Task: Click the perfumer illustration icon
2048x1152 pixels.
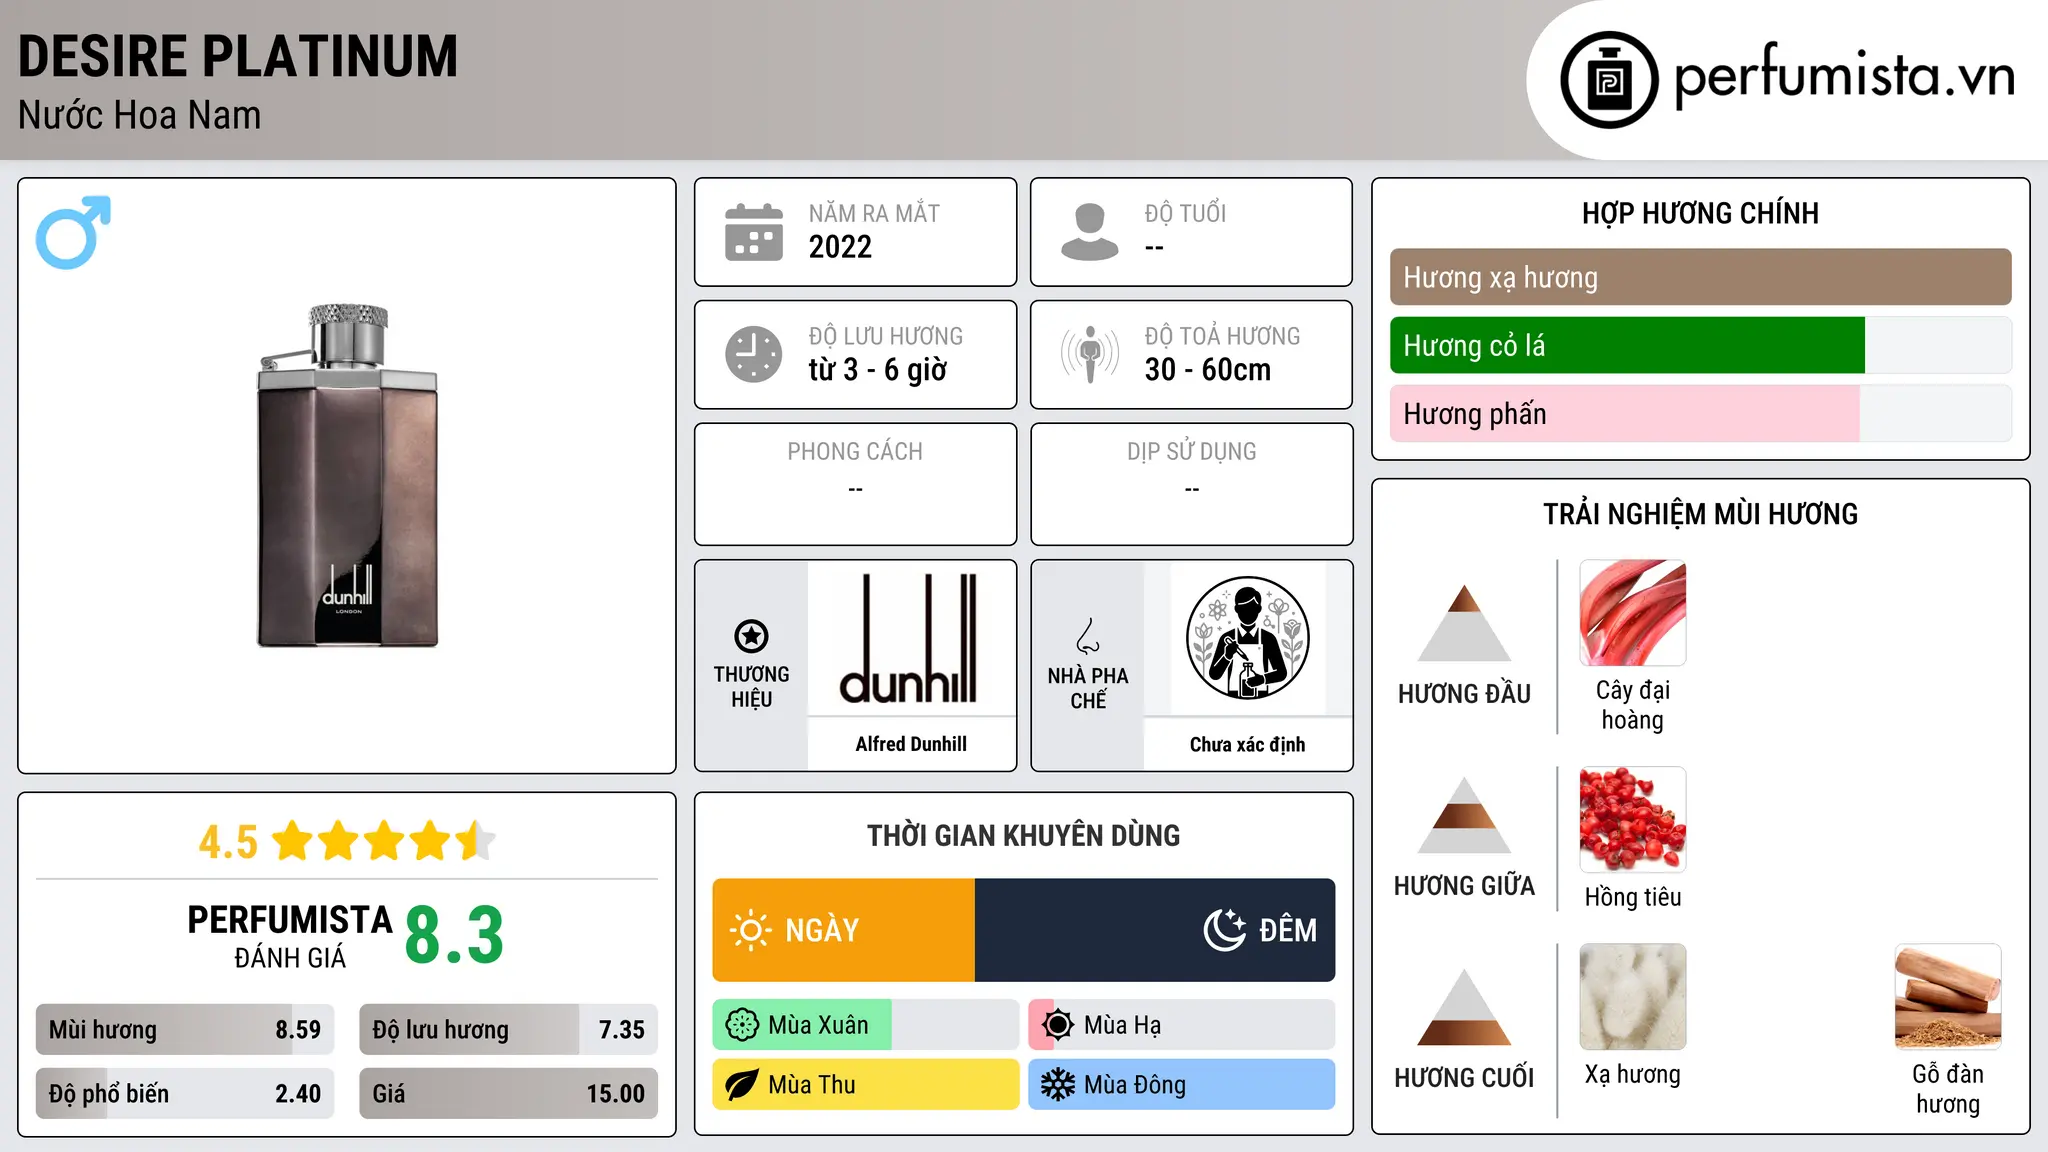Action: [x=1247, y=638]
